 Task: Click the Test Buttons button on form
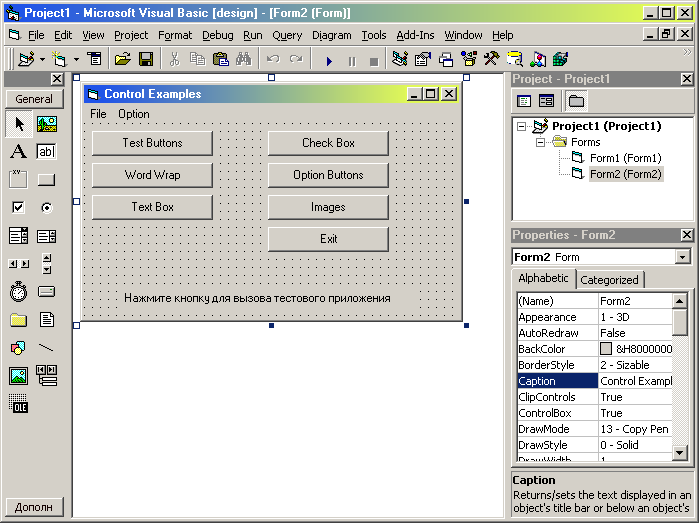pyautogui.click(x=152, y=143)
